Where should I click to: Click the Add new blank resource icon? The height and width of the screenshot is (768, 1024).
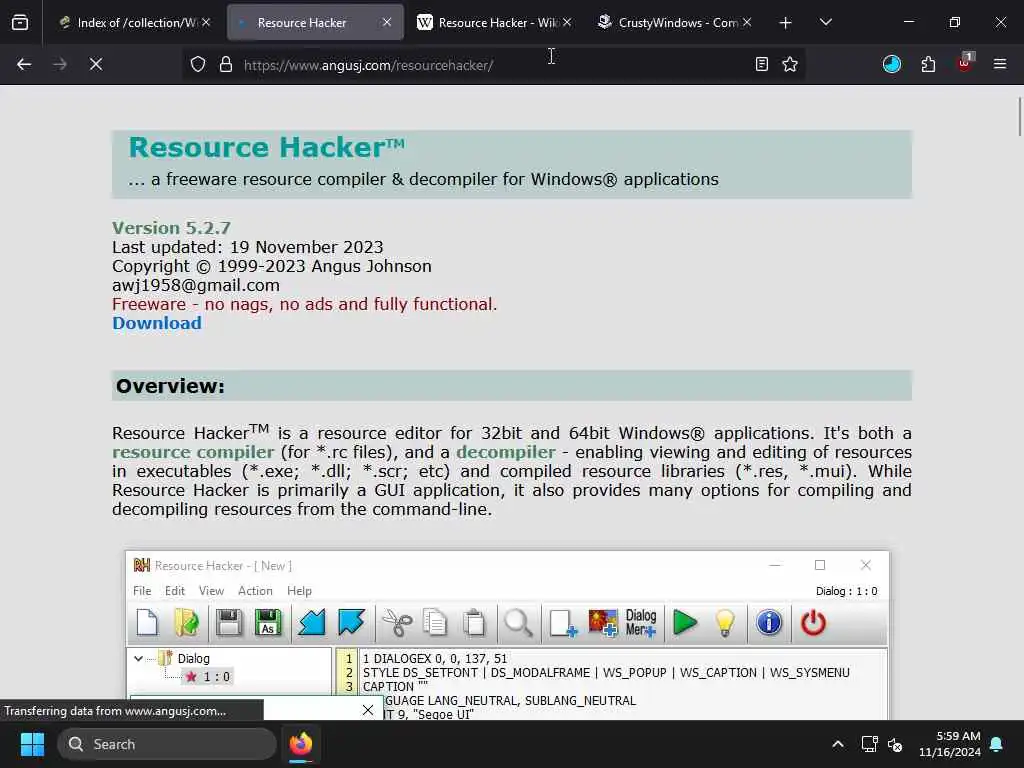[x=563, y=622]
